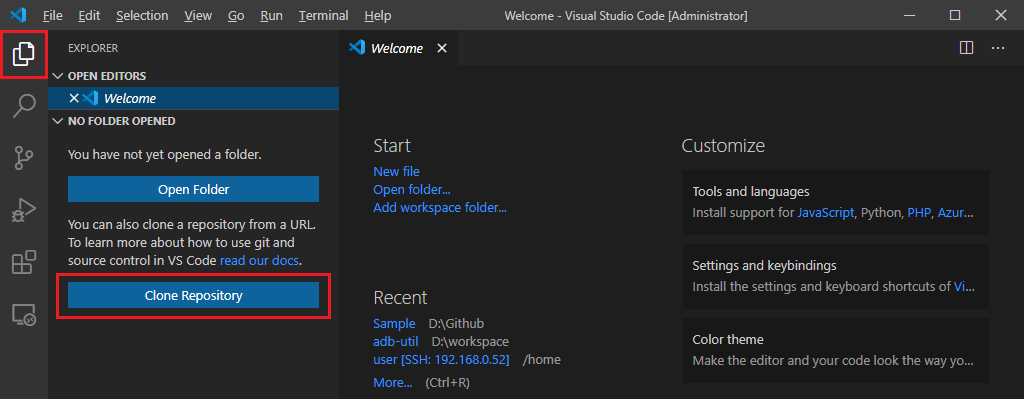Click the VS Code logo in title bar
The width and height of the screenshot is (1024, 399).
click(x=18, y=15)
